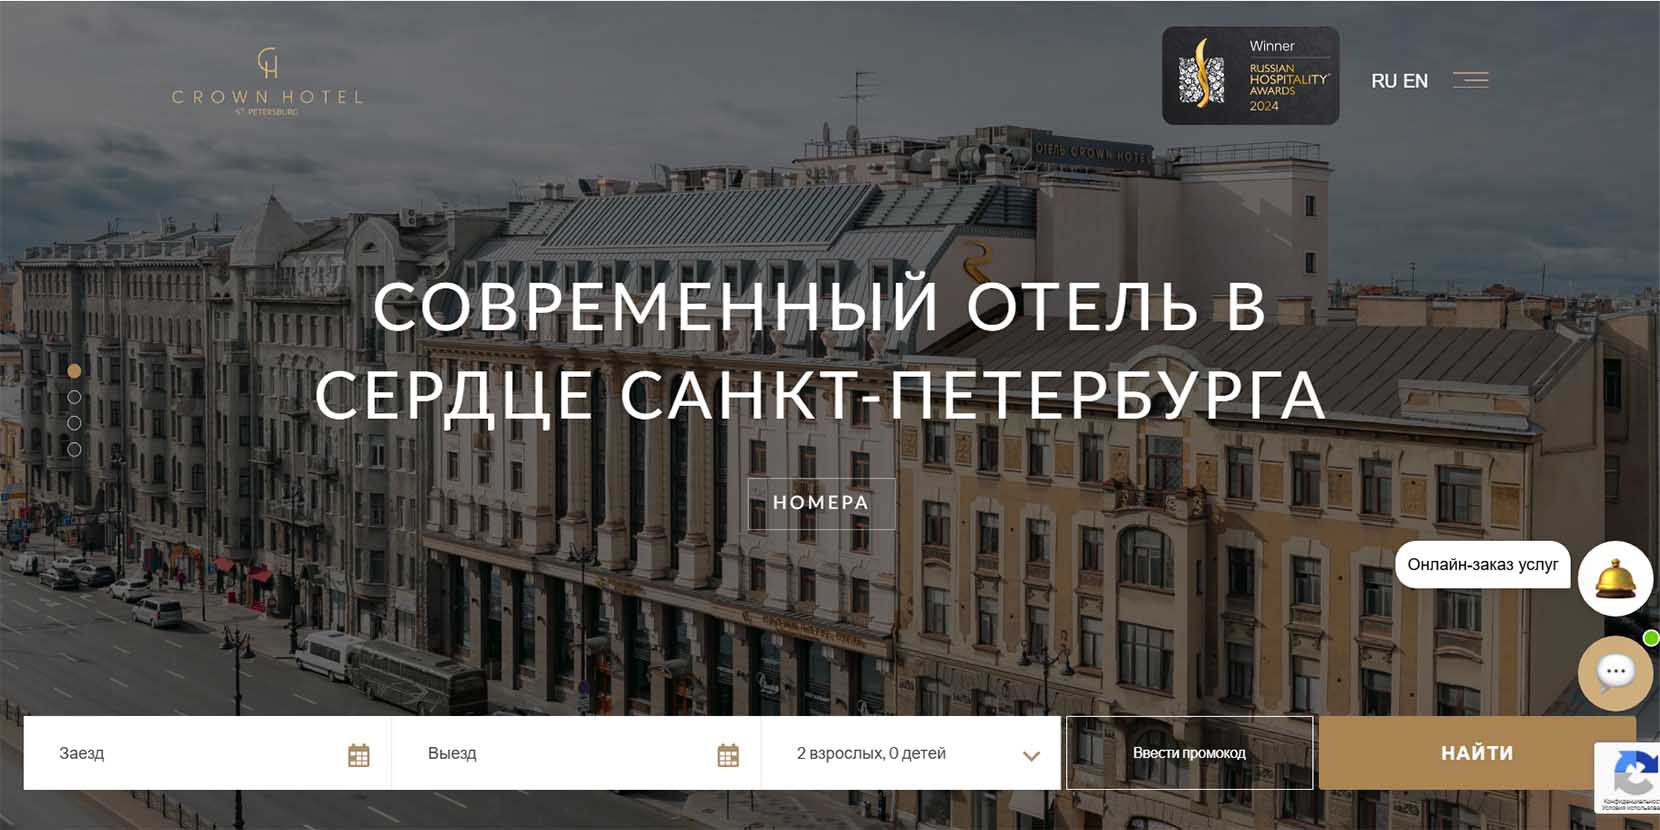
Task: Click the Ввести промокод field
Action: click(1189, 753)
